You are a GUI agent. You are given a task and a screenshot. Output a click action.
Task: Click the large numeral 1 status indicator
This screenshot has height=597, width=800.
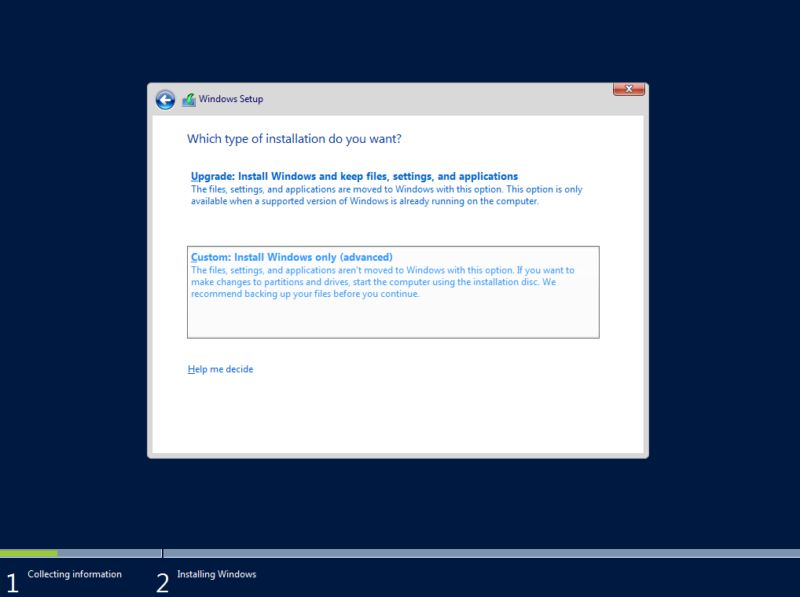click(x=10, y=580)
